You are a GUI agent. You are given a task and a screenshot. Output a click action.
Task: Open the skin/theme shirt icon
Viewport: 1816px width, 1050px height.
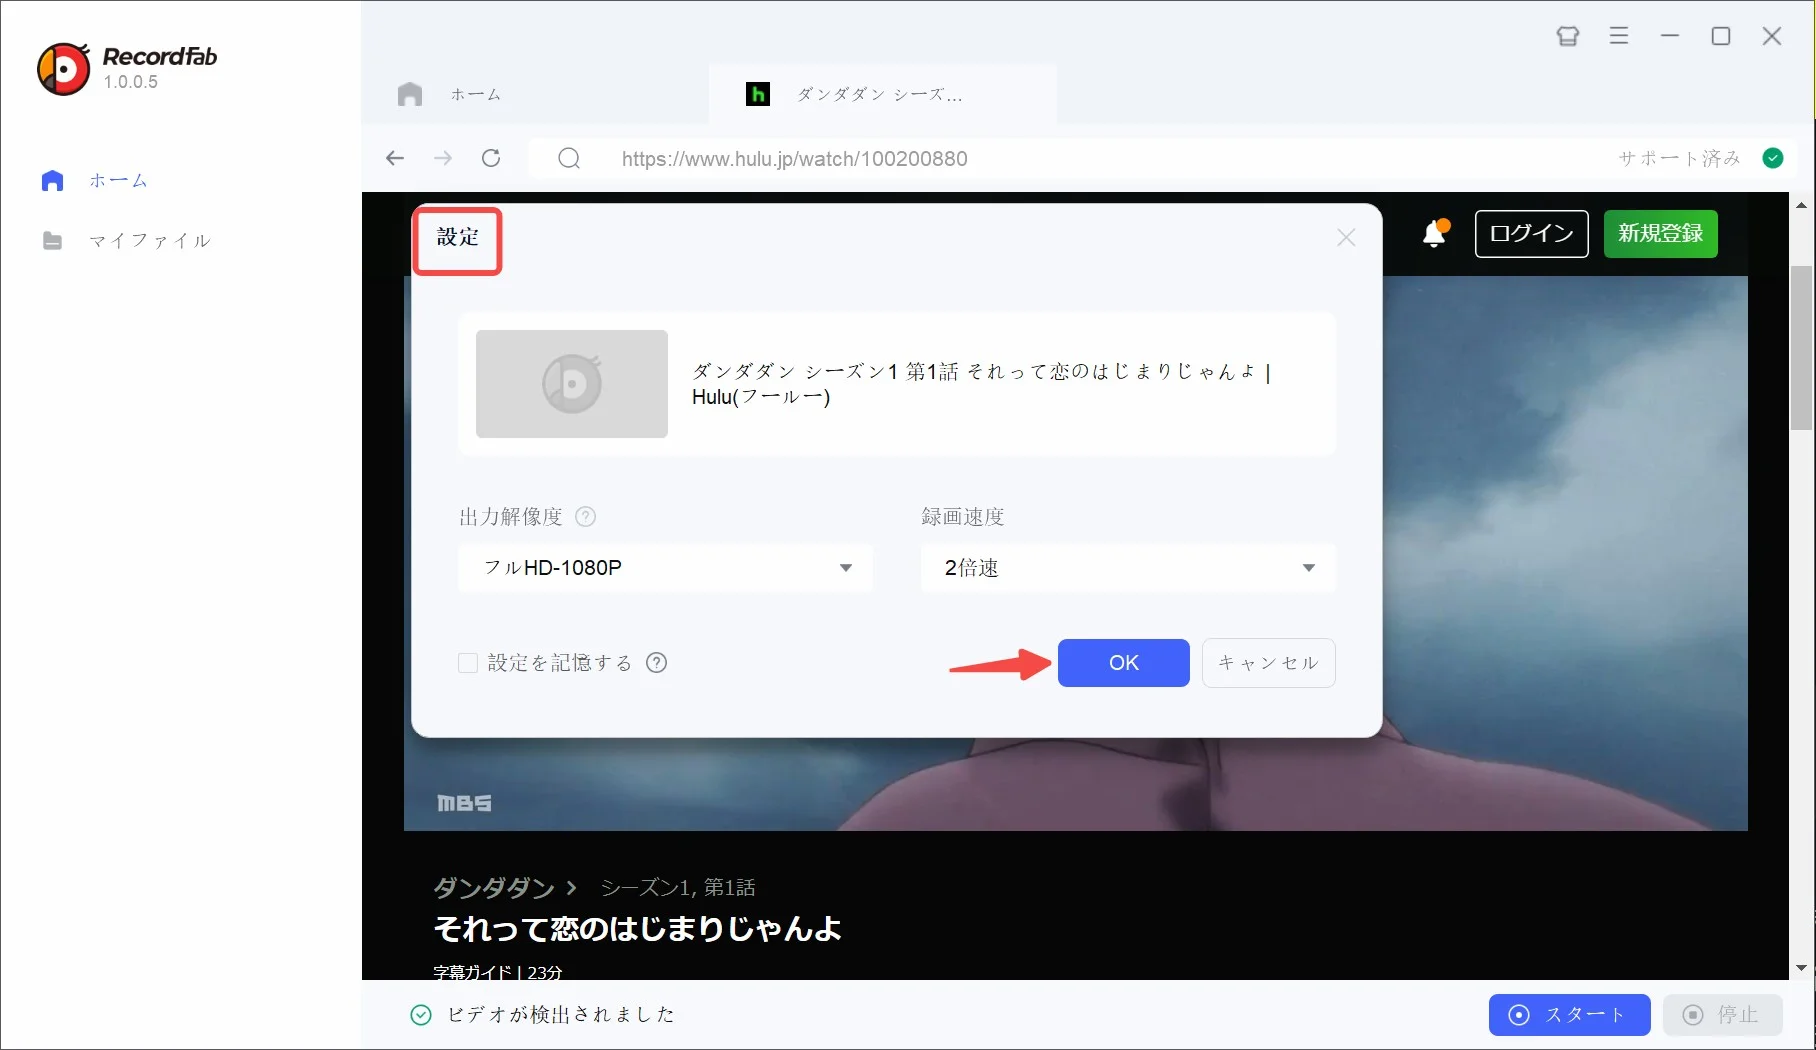(1568, 36)
